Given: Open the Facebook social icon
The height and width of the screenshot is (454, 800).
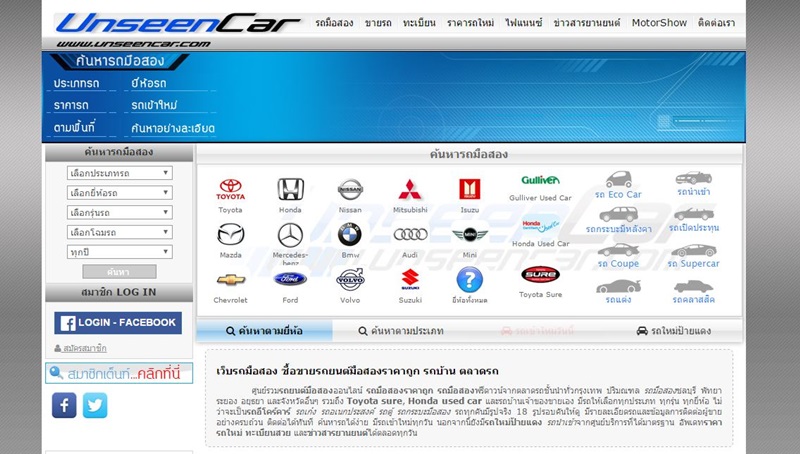Looking at the screenshot, I should [x=64, y=405].
